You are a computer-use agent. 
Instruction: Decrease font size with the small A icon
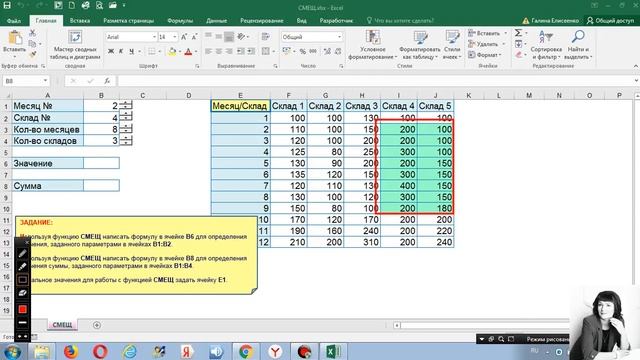[194, 37]
